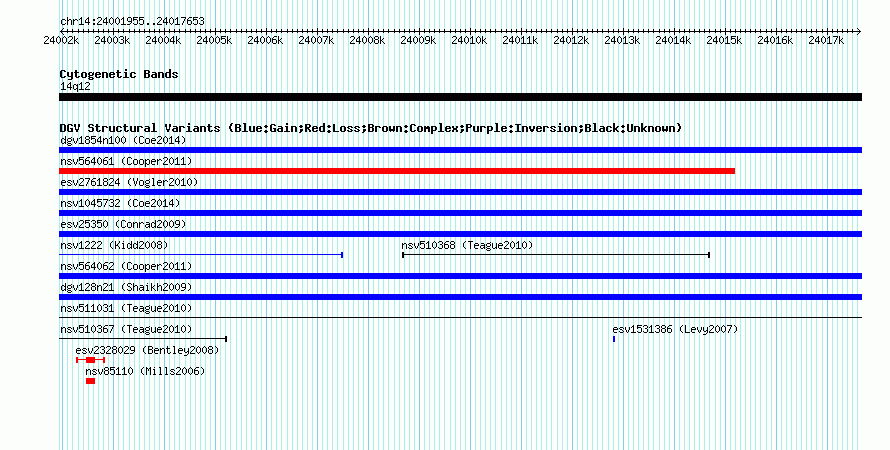Viewport: 890px width, 450px height.
Task: Click the dgv1854n100 (Coe2014) label
Action: [123, 140]
